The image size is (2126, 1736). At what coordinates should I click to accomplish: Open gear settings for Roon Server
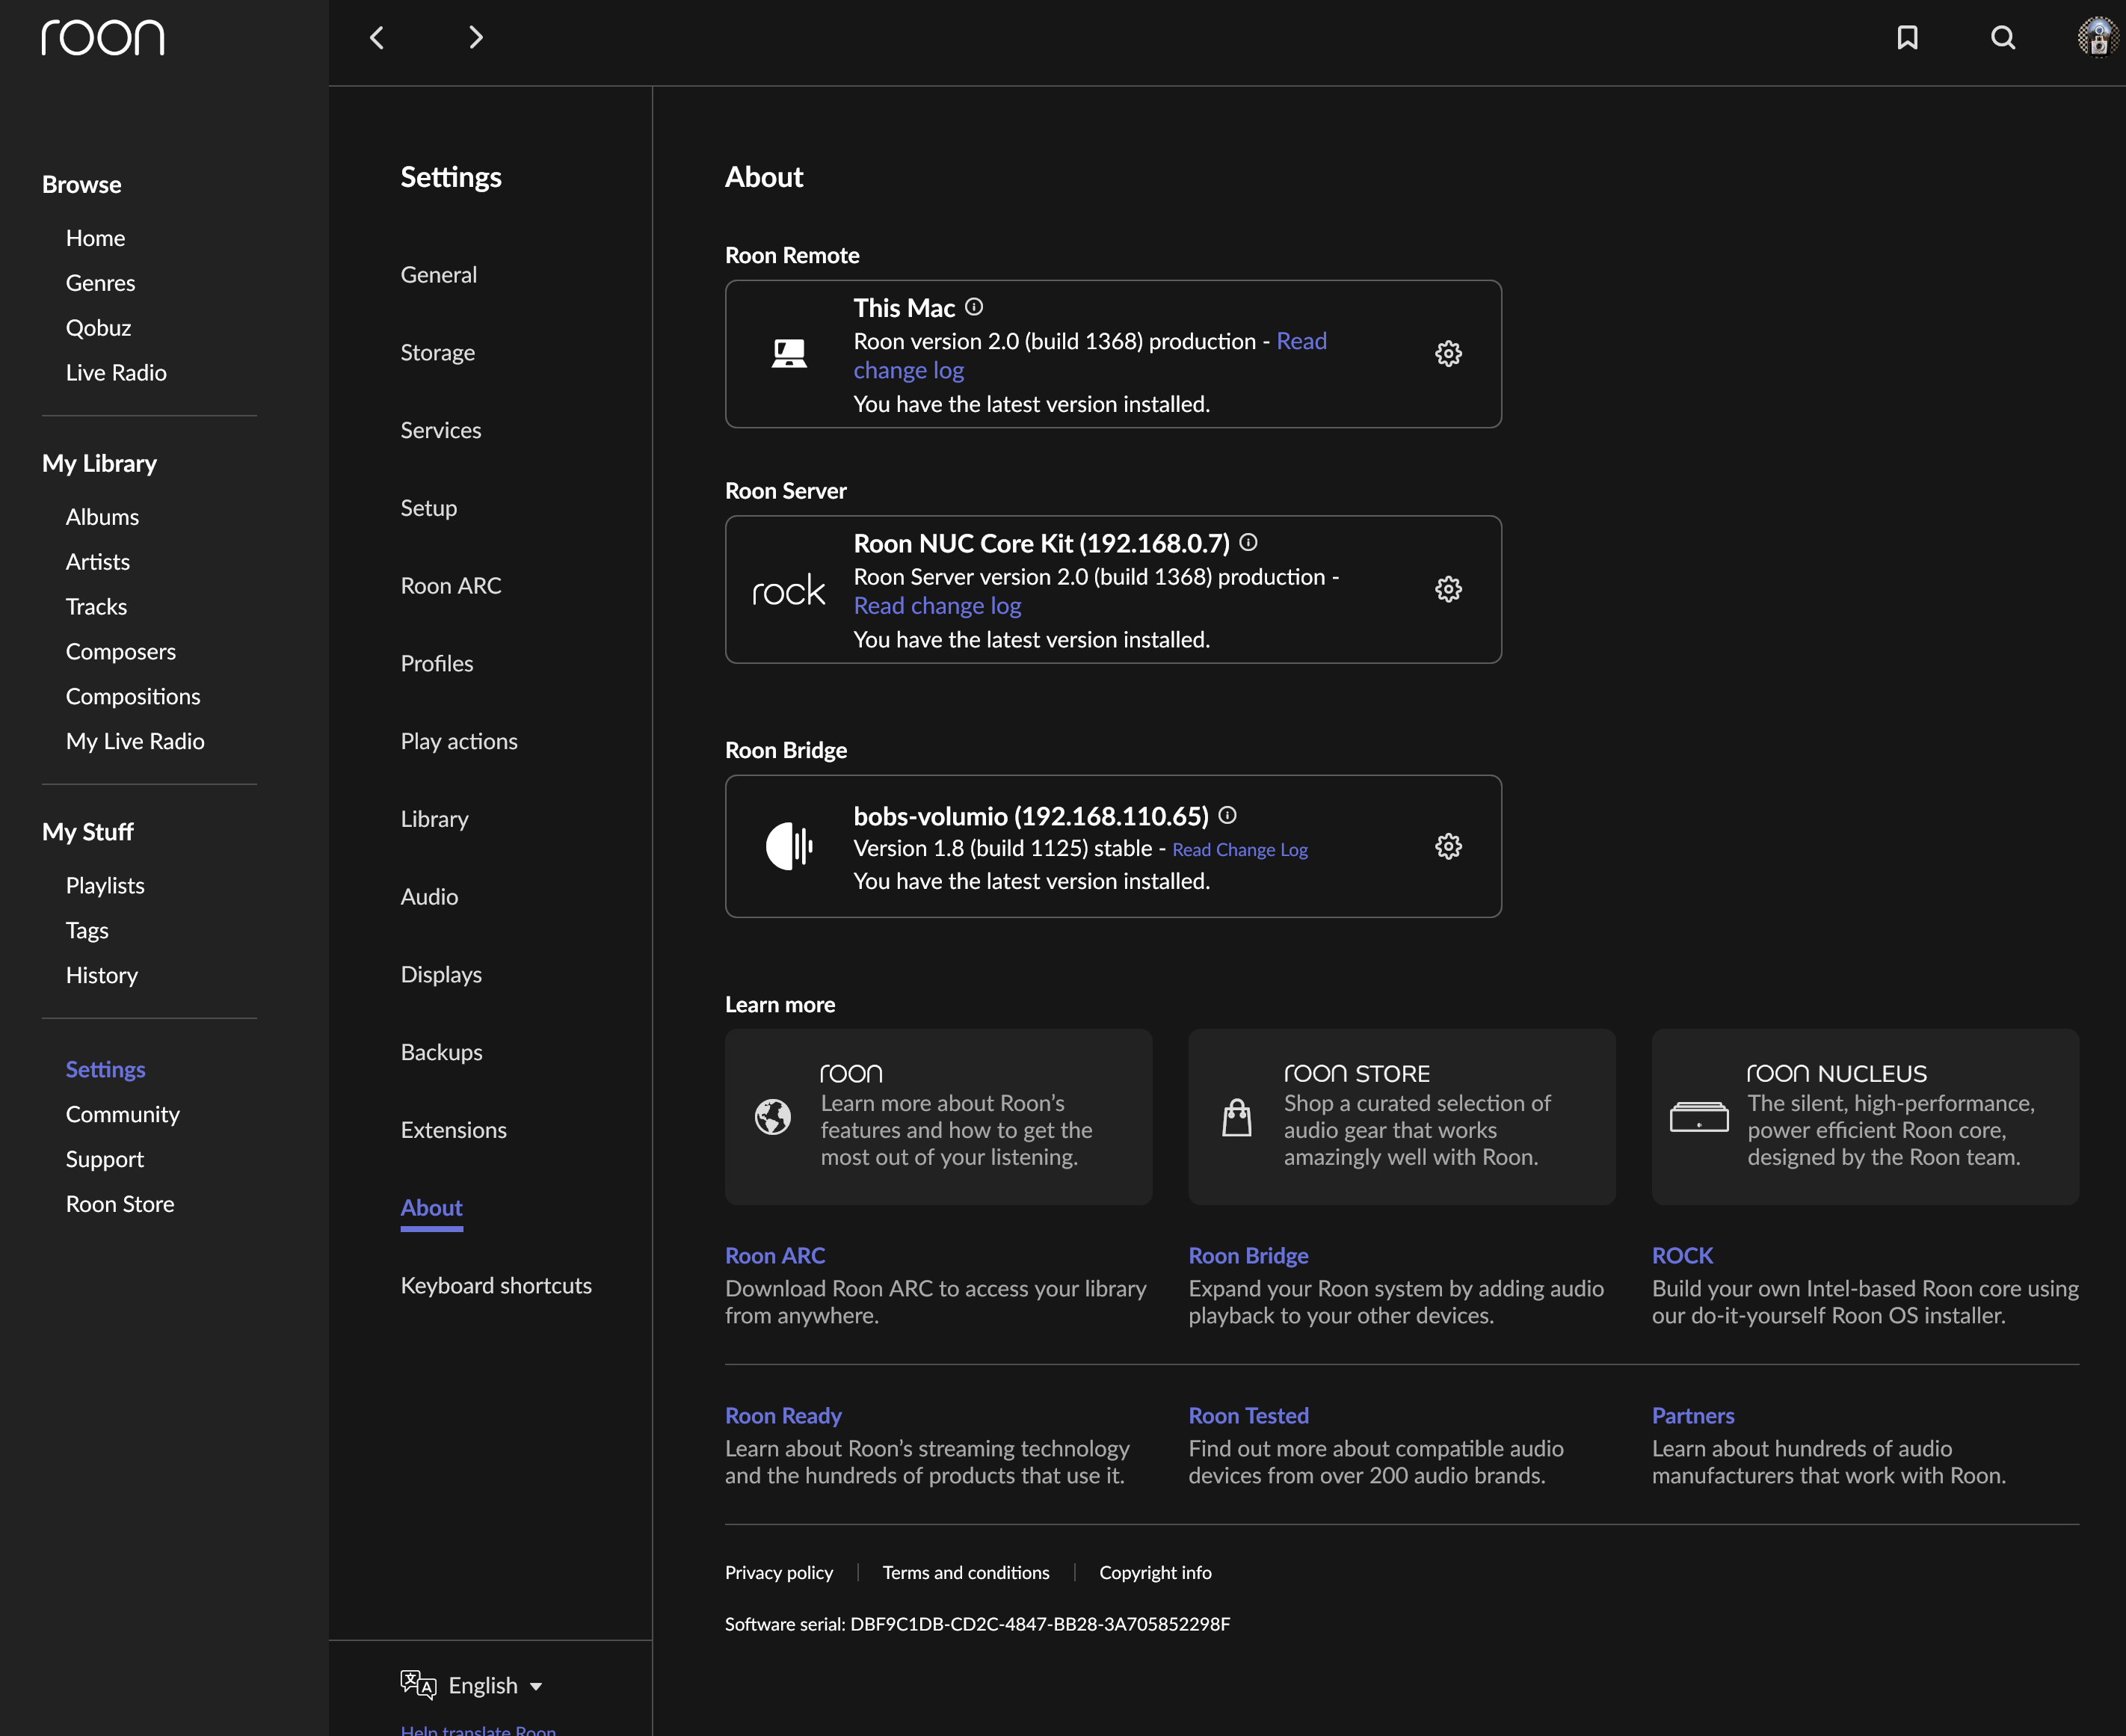1448,589
